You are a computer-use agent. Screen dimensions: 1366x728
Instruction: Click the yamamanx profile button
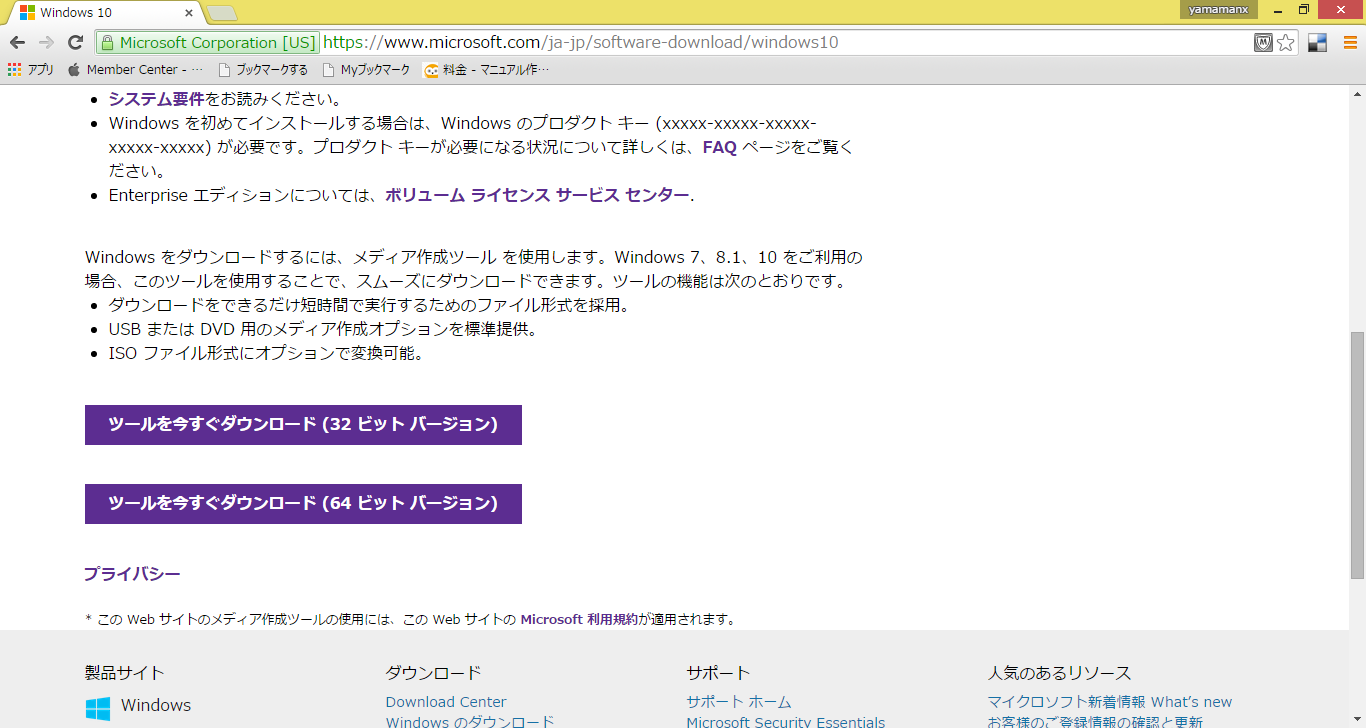coord(1217,9)
